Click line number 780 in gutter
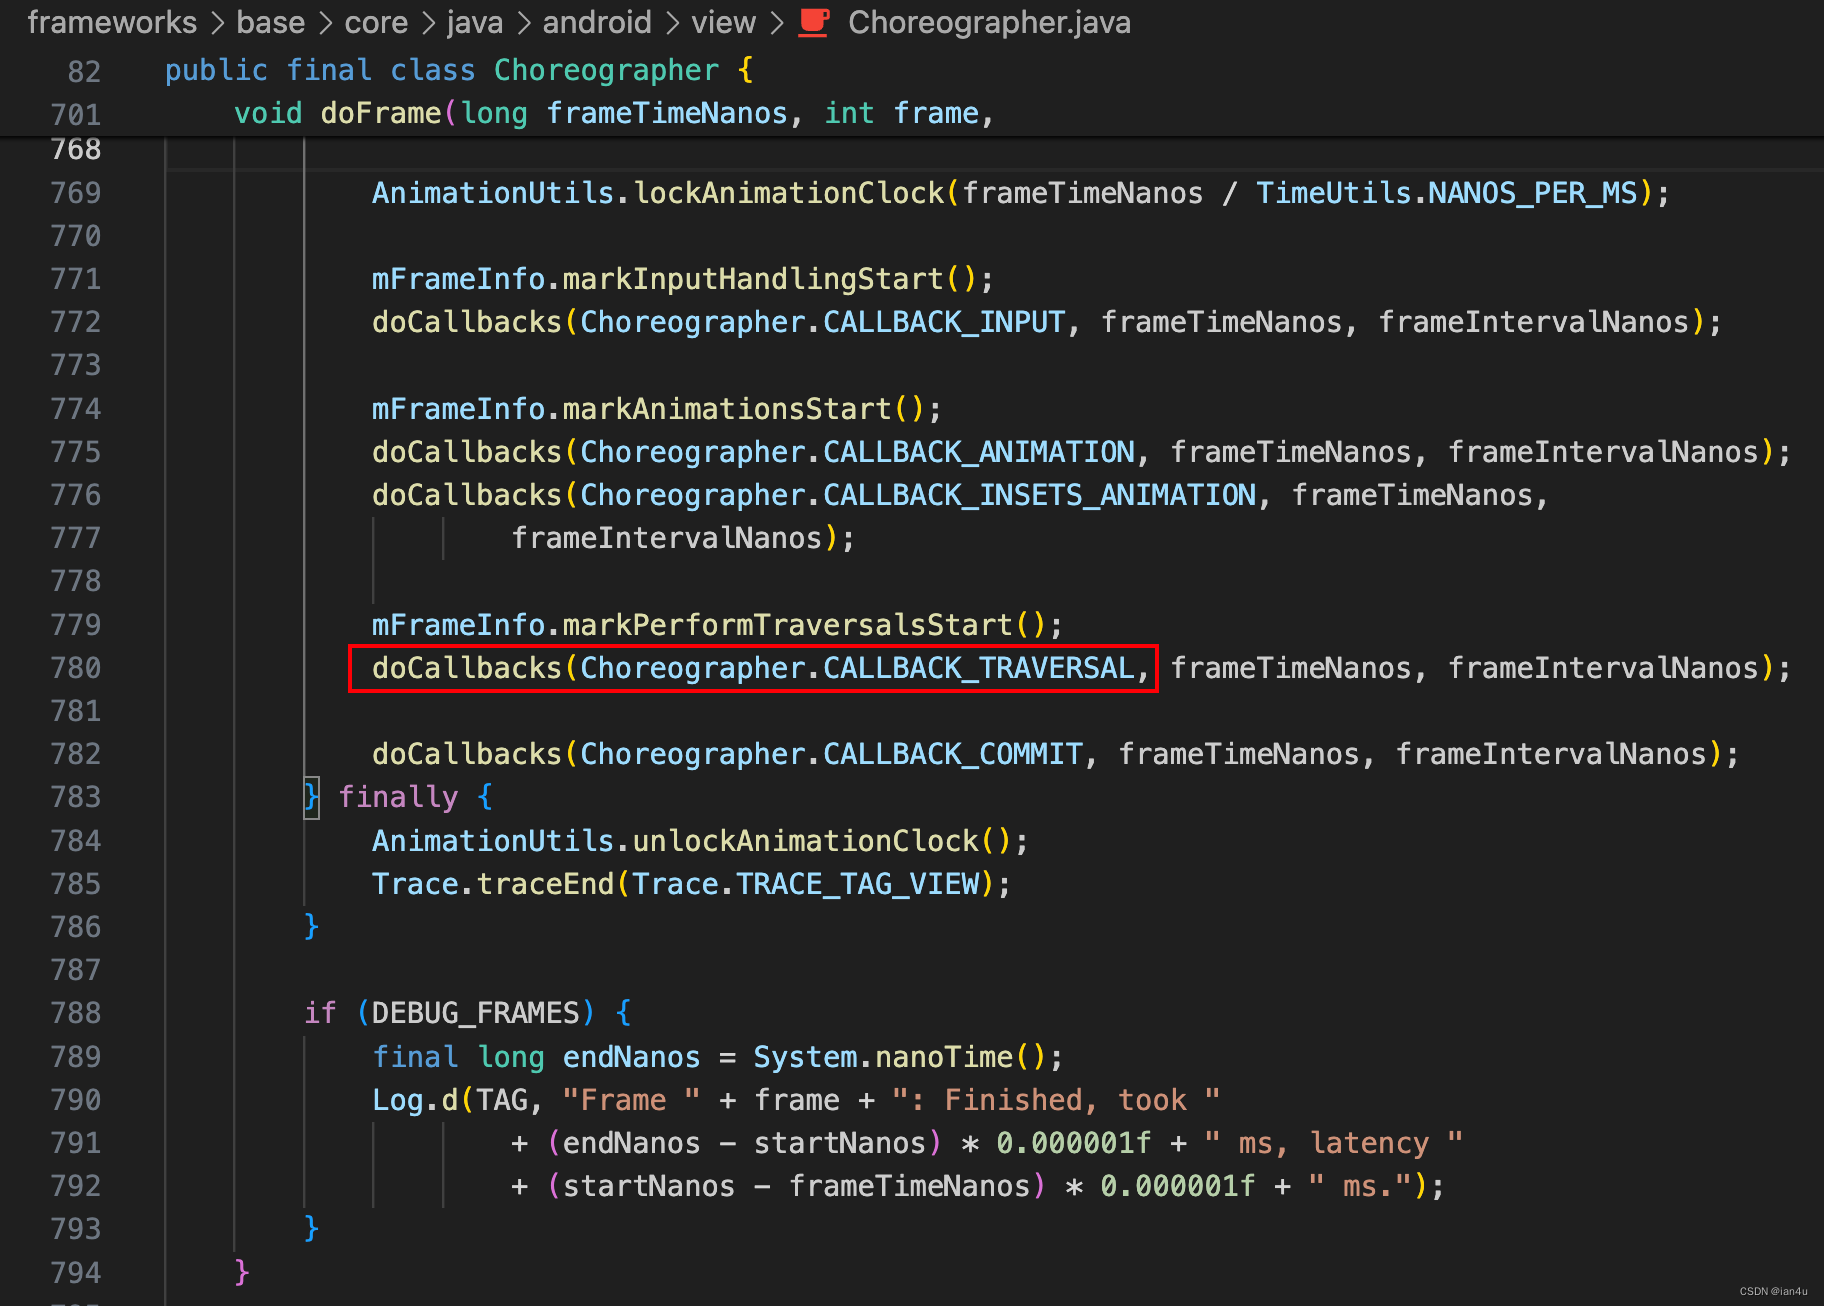This screenshot has height=1306, width=1824. tap(76, 668)
